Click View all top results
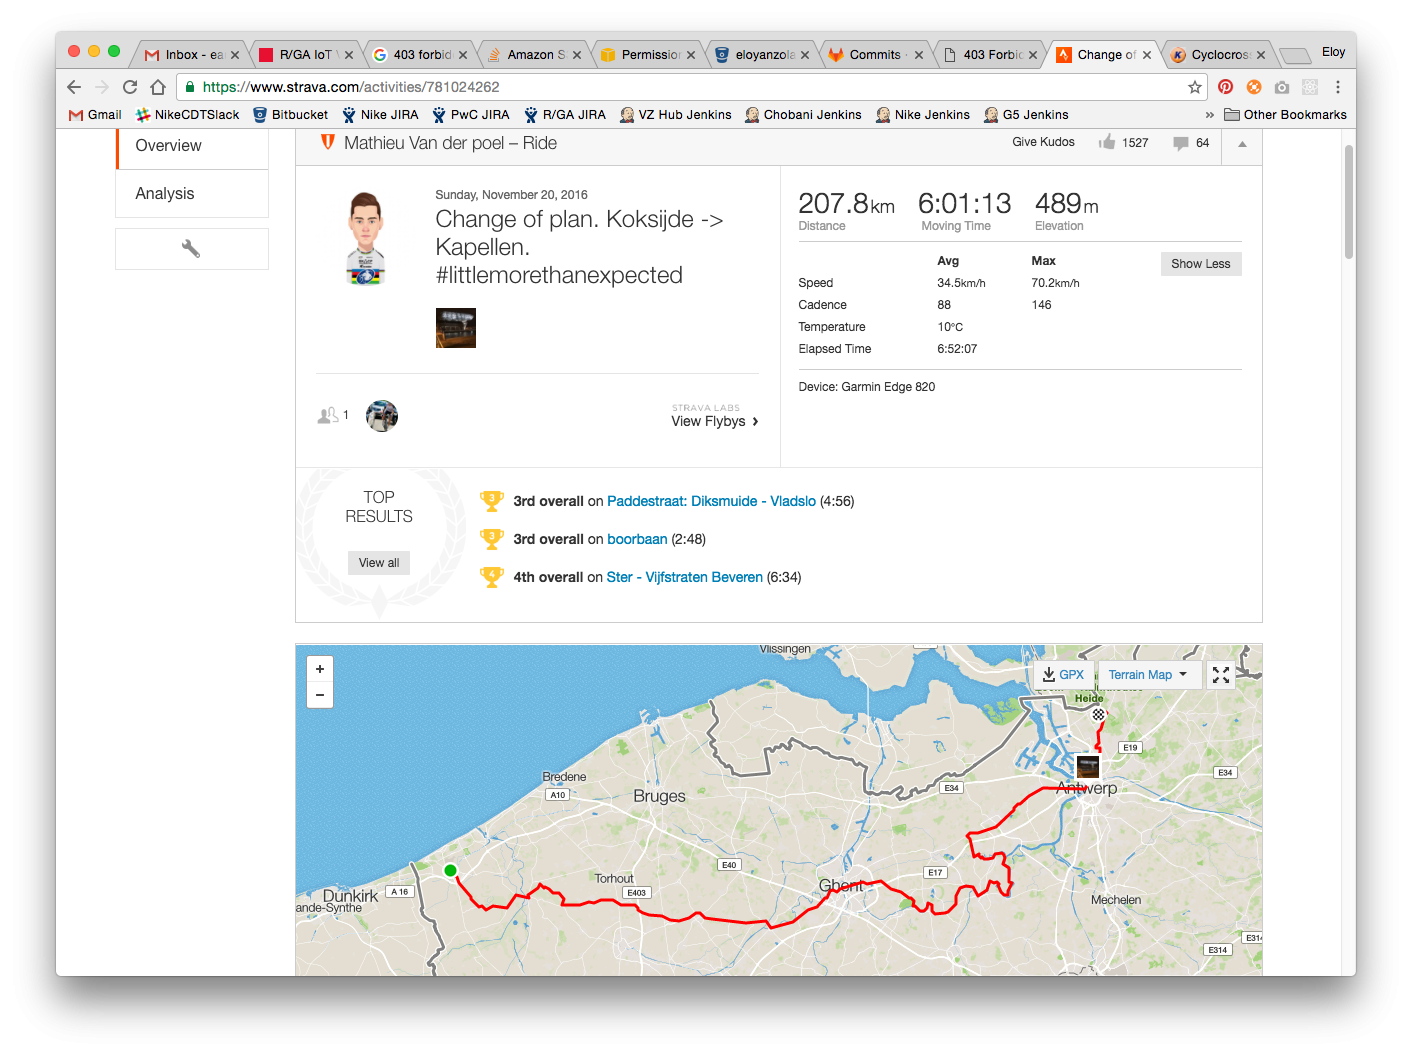1412x1056 pixels. [379, 563]
